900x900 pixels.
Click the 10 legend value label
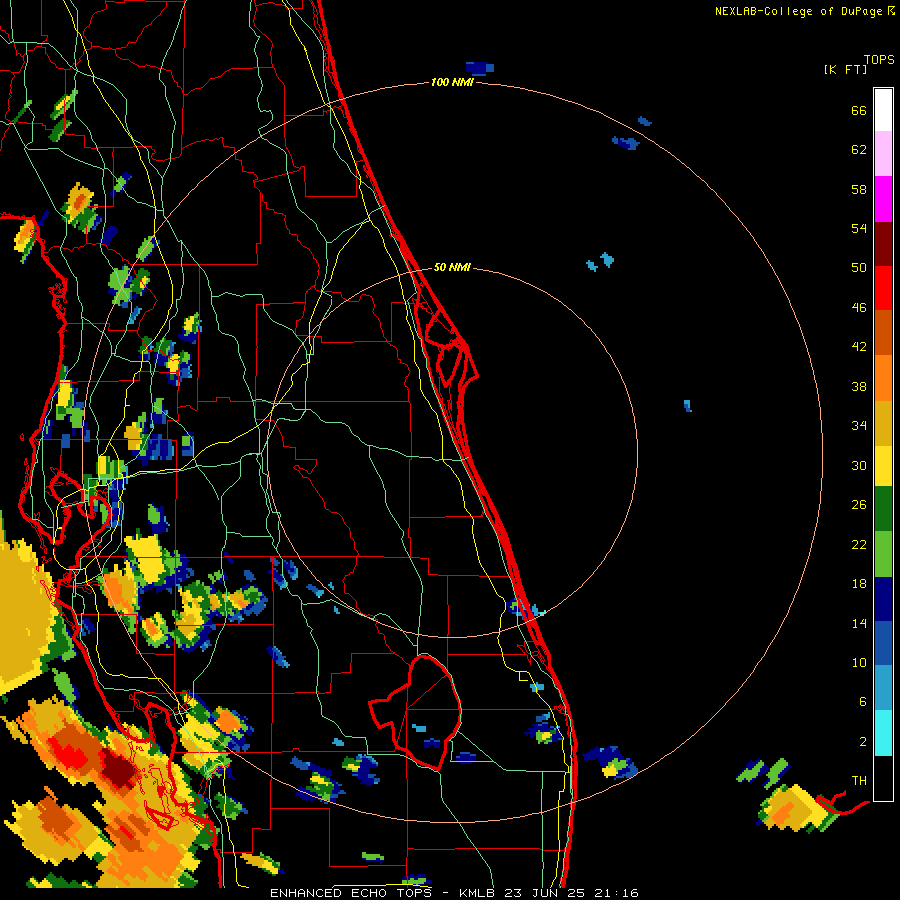(x=859, y=662)
